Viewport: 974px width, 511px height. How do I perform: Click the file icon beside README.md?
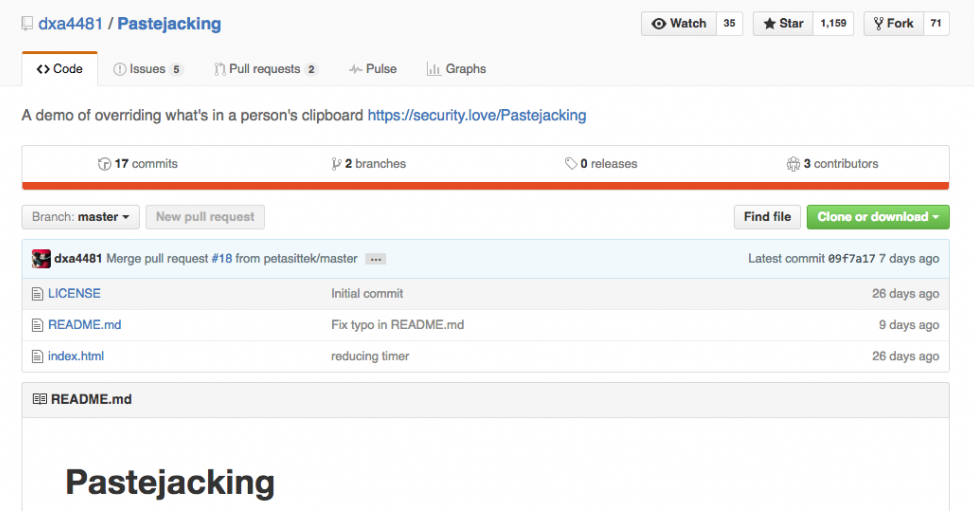pos(37,325)
